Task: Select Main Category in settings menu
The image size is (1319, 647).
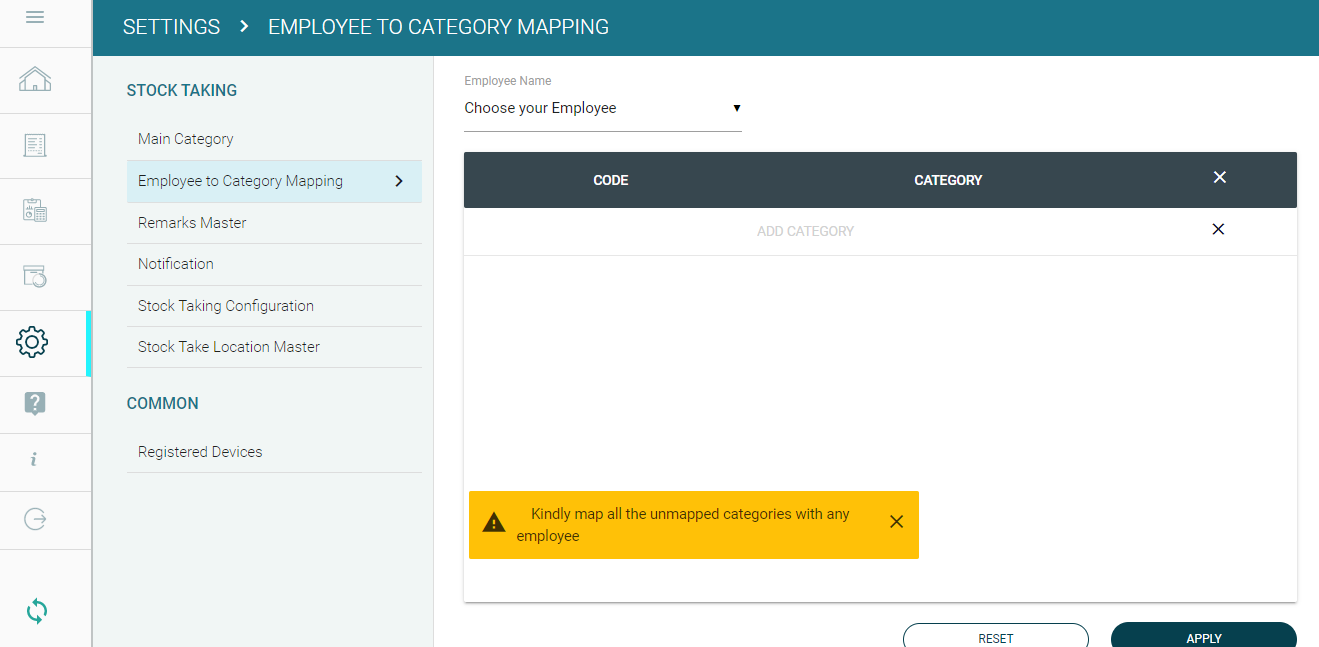Action: point(186,139)
